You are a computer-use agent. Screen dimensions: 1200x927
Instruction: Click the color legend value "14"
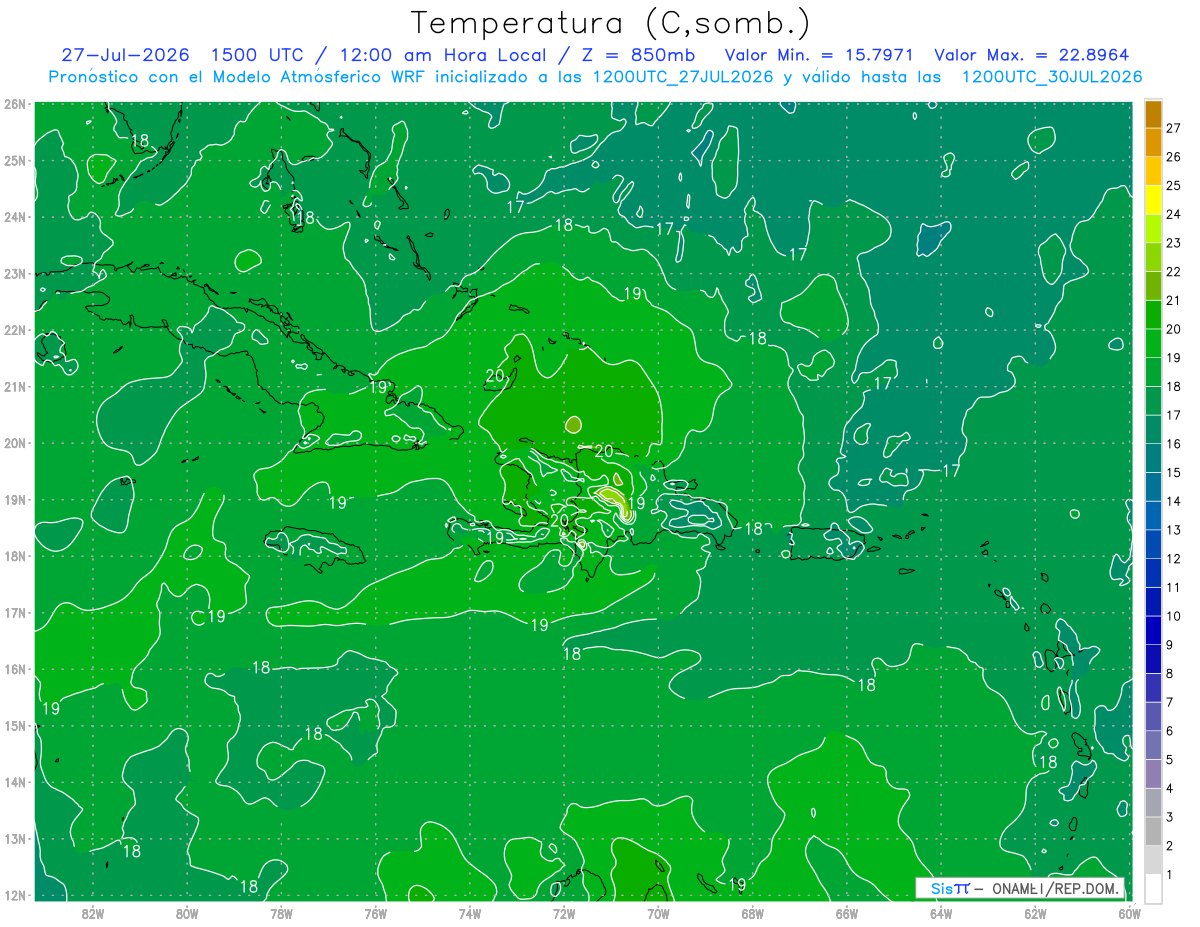click(1174, 501)
